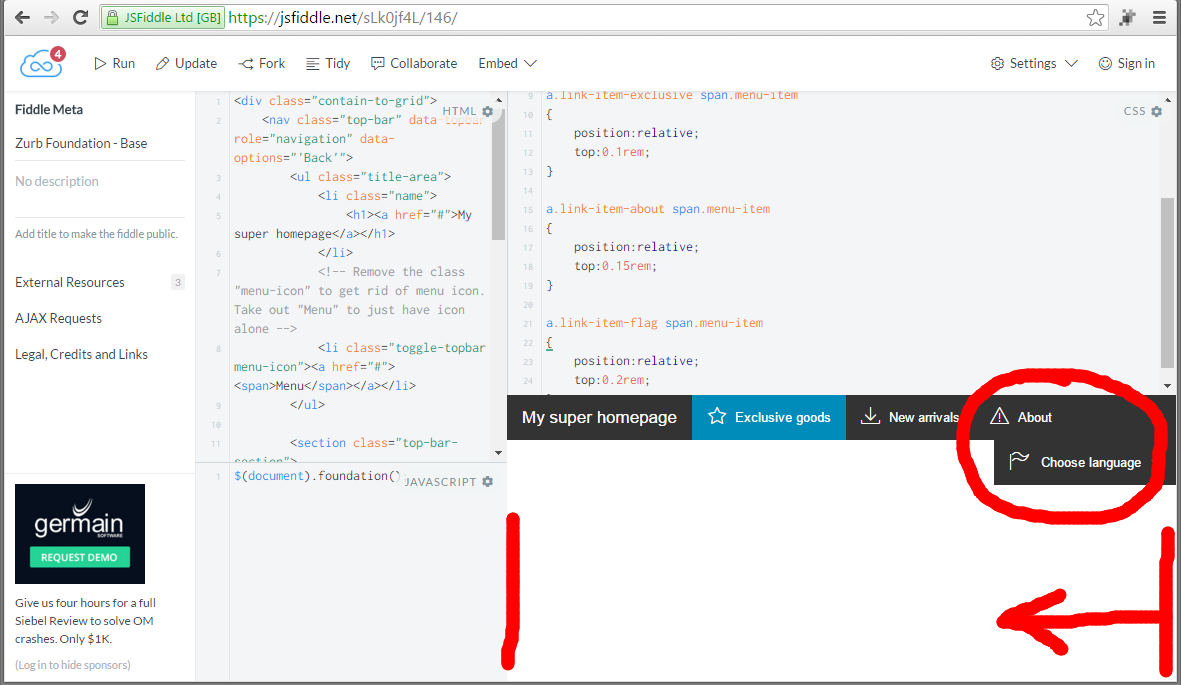Image resolution: width=1181 pixels, height=685 pixels.
Task: Open the Settings dropdown menu
Action: 1034,63
